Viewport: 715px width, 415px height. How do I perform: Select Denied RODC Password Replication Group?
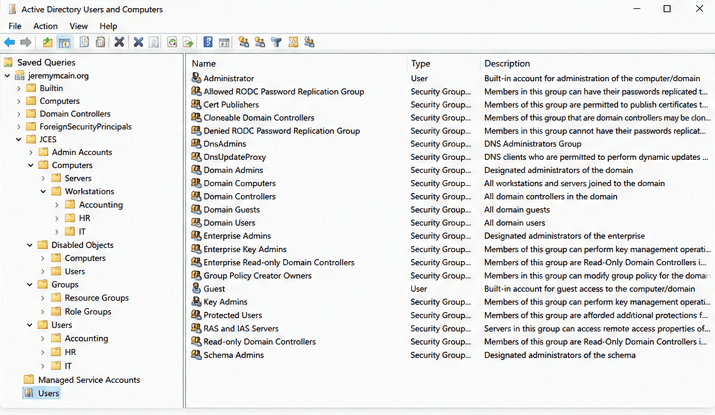(x=449, y=131)
